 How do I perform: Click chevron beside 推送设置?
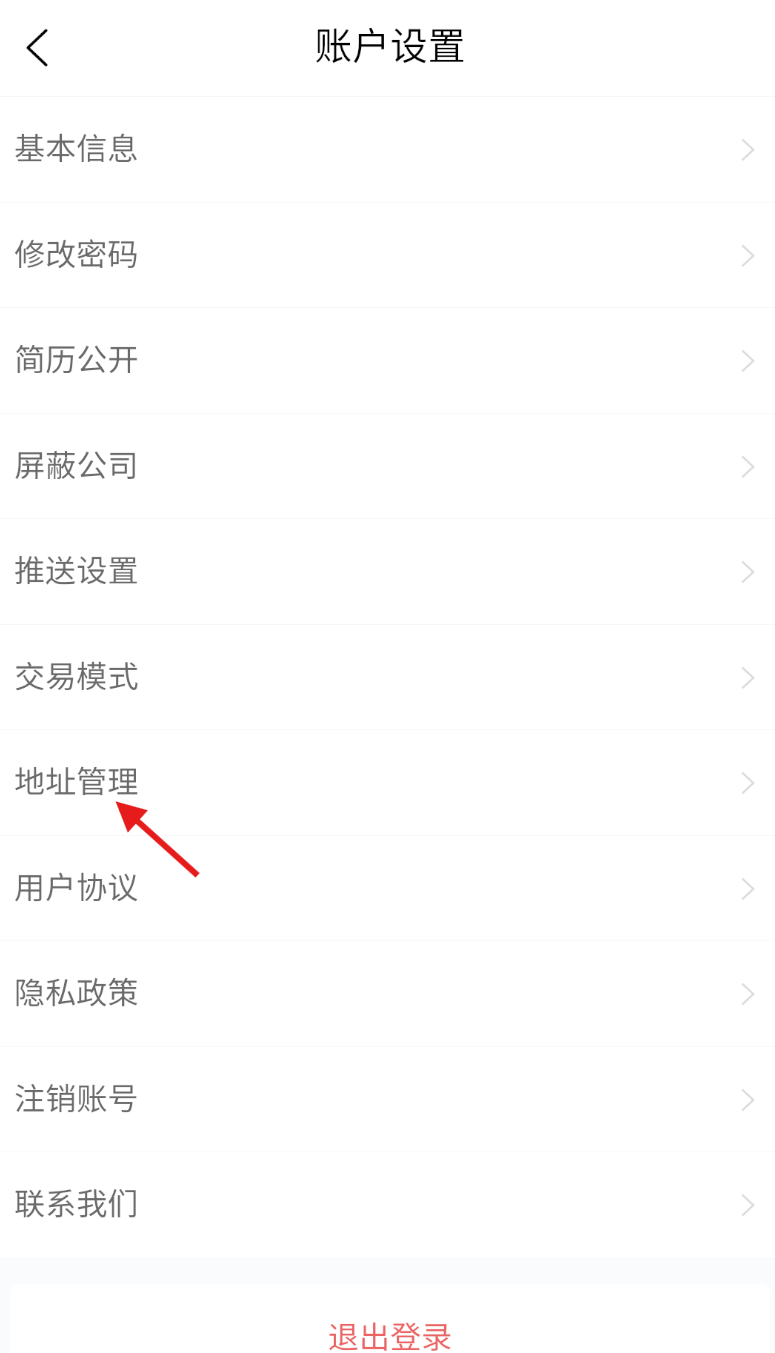(x=747, y=572)
